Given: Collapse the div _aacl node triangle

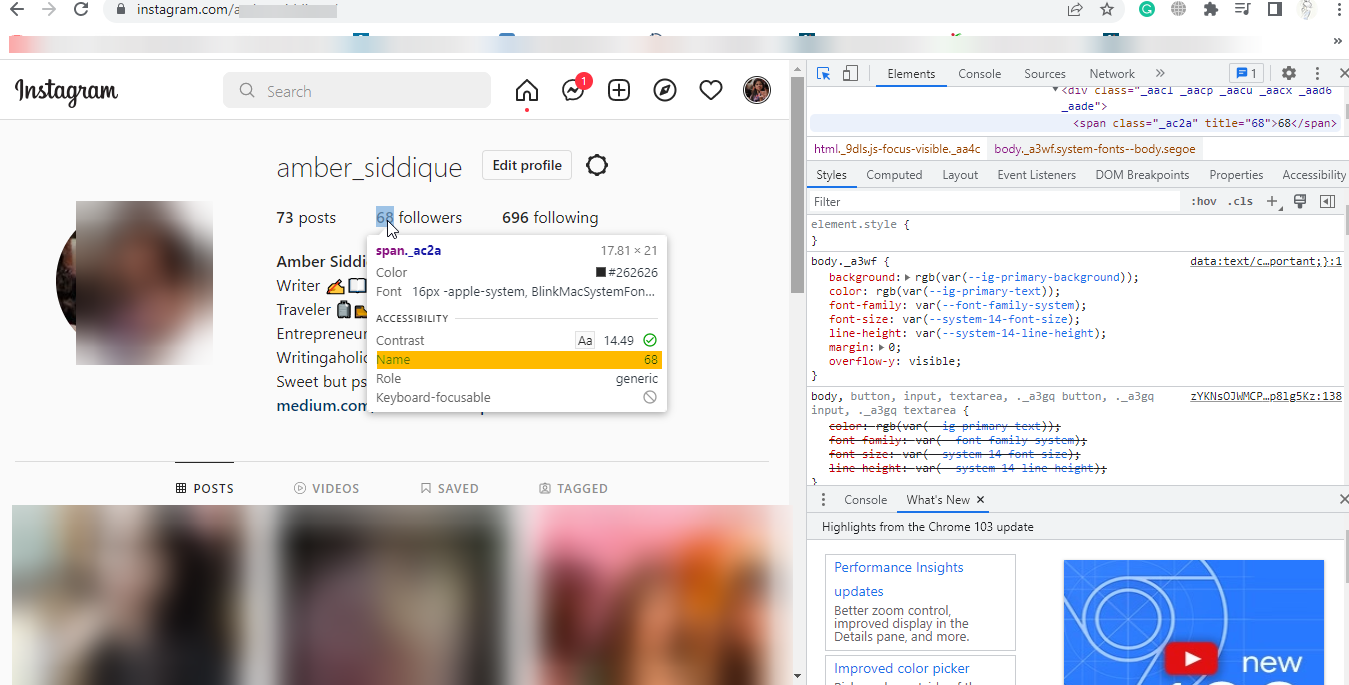Looking at the screenshot, I should (x=1057, y=90).
